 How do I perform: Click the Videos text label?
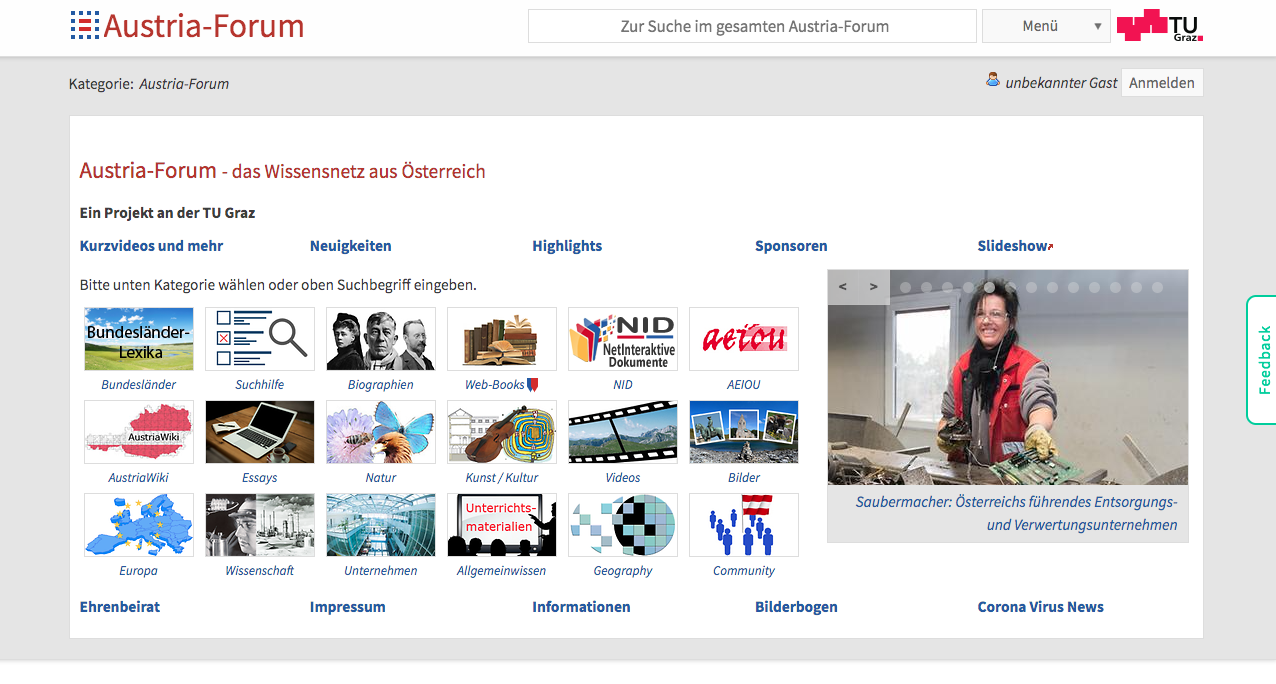[623, 478]
